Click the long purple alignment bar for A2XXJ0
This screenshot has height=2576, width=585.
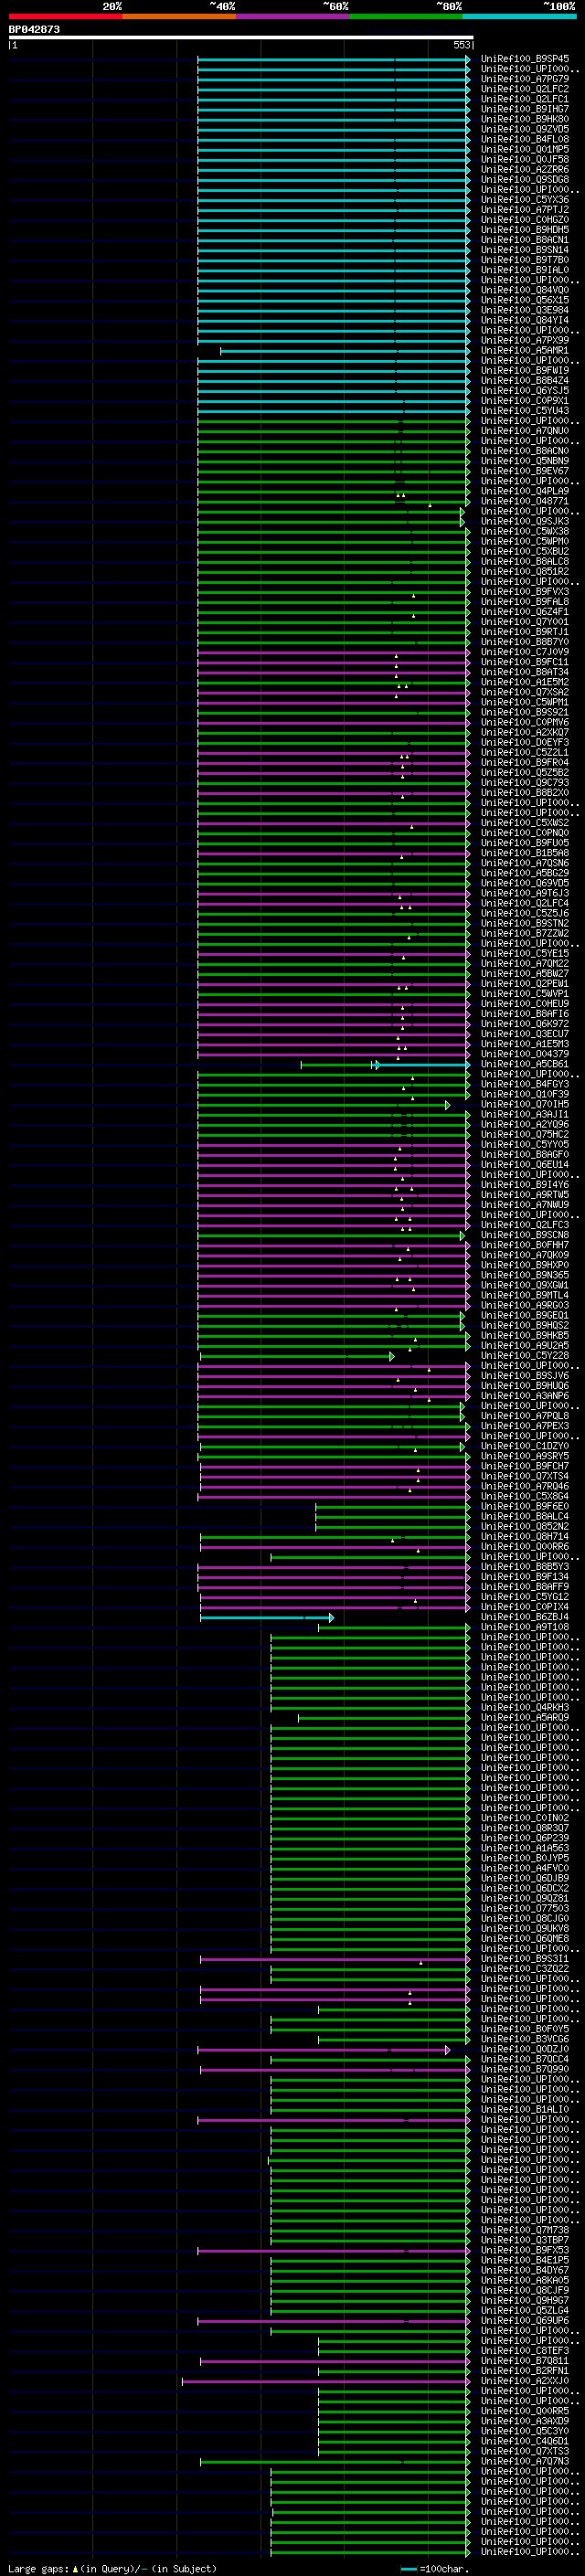(326, 2383)
